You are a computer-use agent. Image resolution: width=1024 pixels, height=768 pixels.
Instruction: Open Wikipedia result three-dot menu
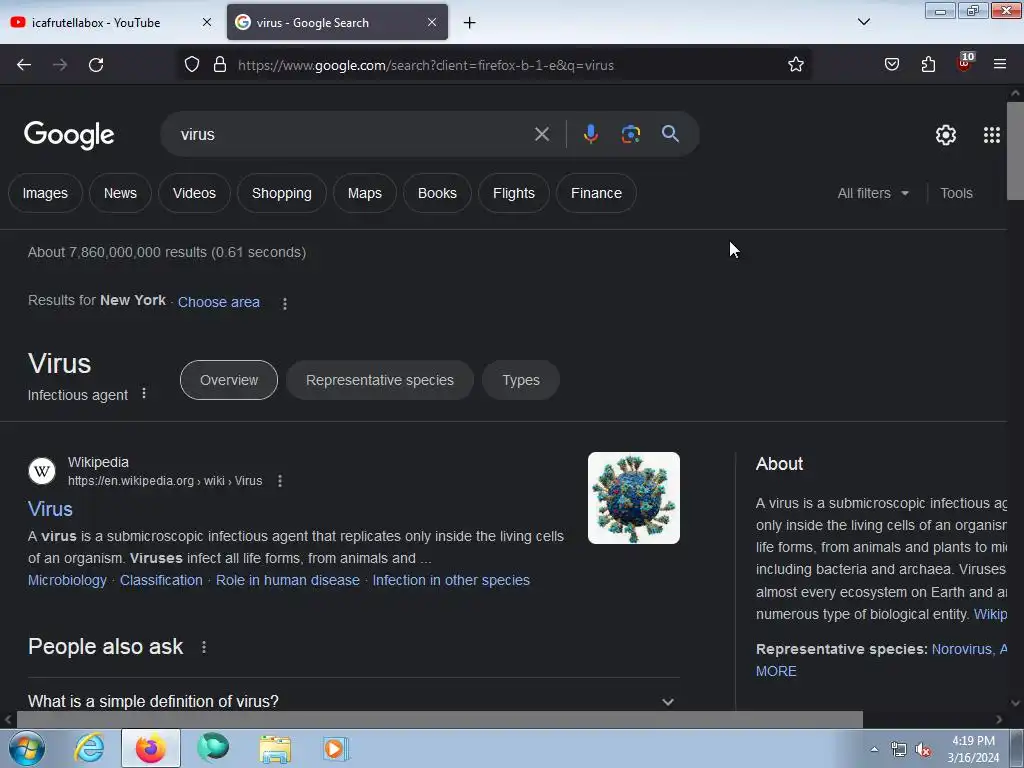pos(280,481)
